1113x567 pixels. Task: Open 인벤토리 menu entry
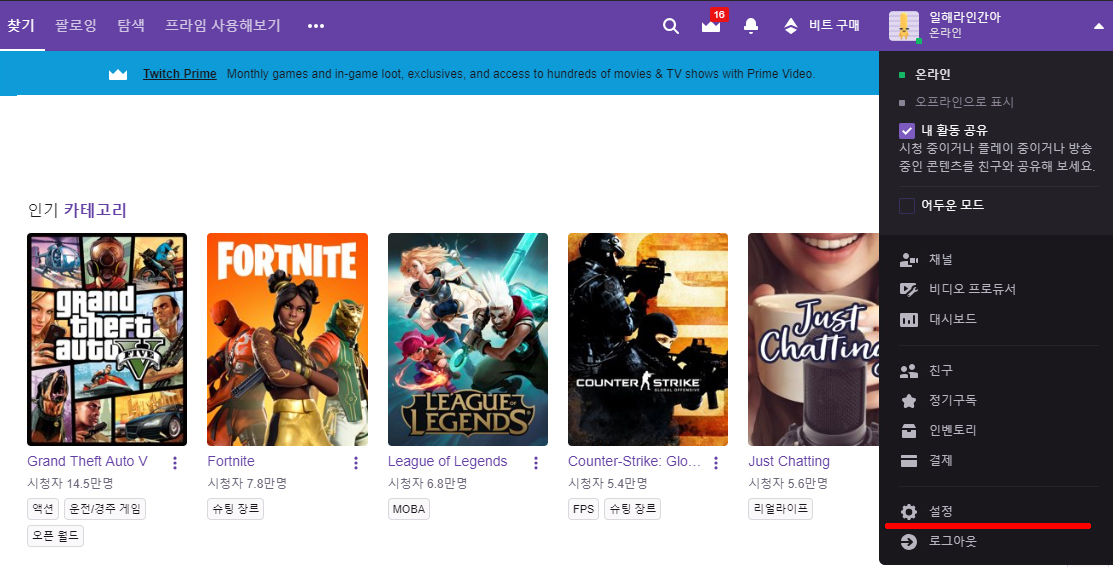tap(953, 429)
